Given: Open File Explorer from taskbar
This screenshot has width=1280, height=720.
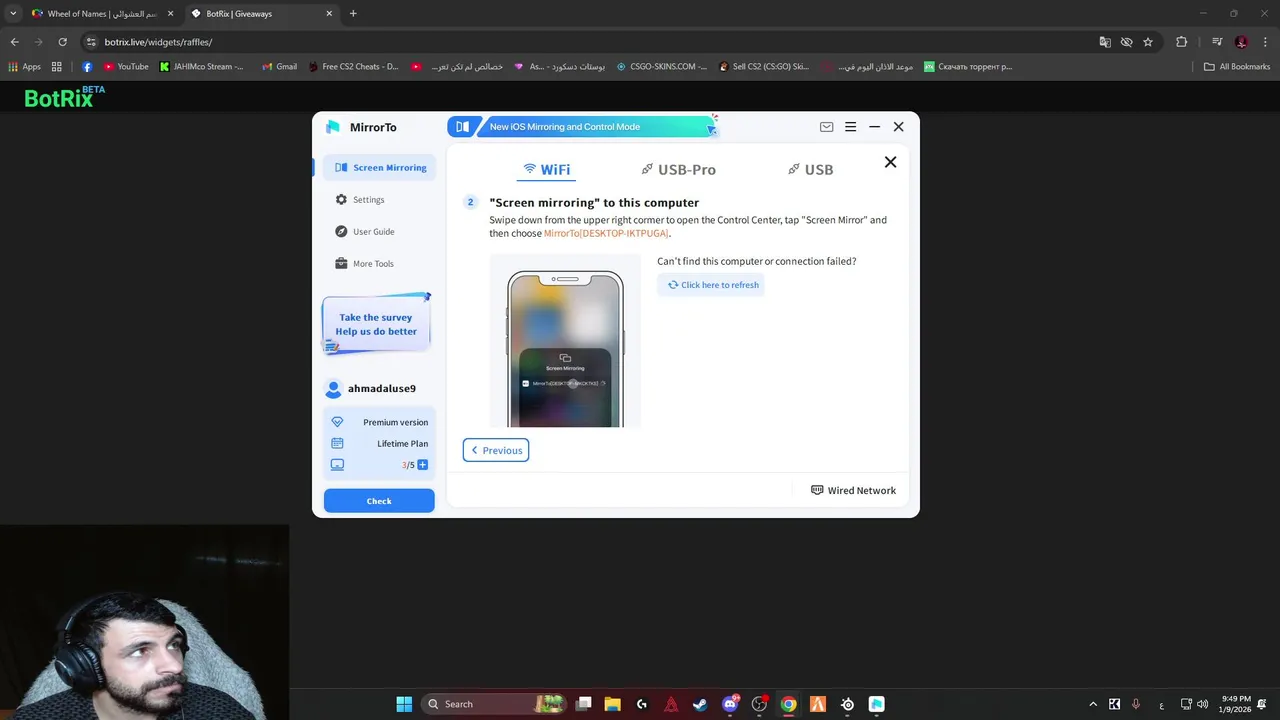Looking at the screenshot, I should pos(613,704).
